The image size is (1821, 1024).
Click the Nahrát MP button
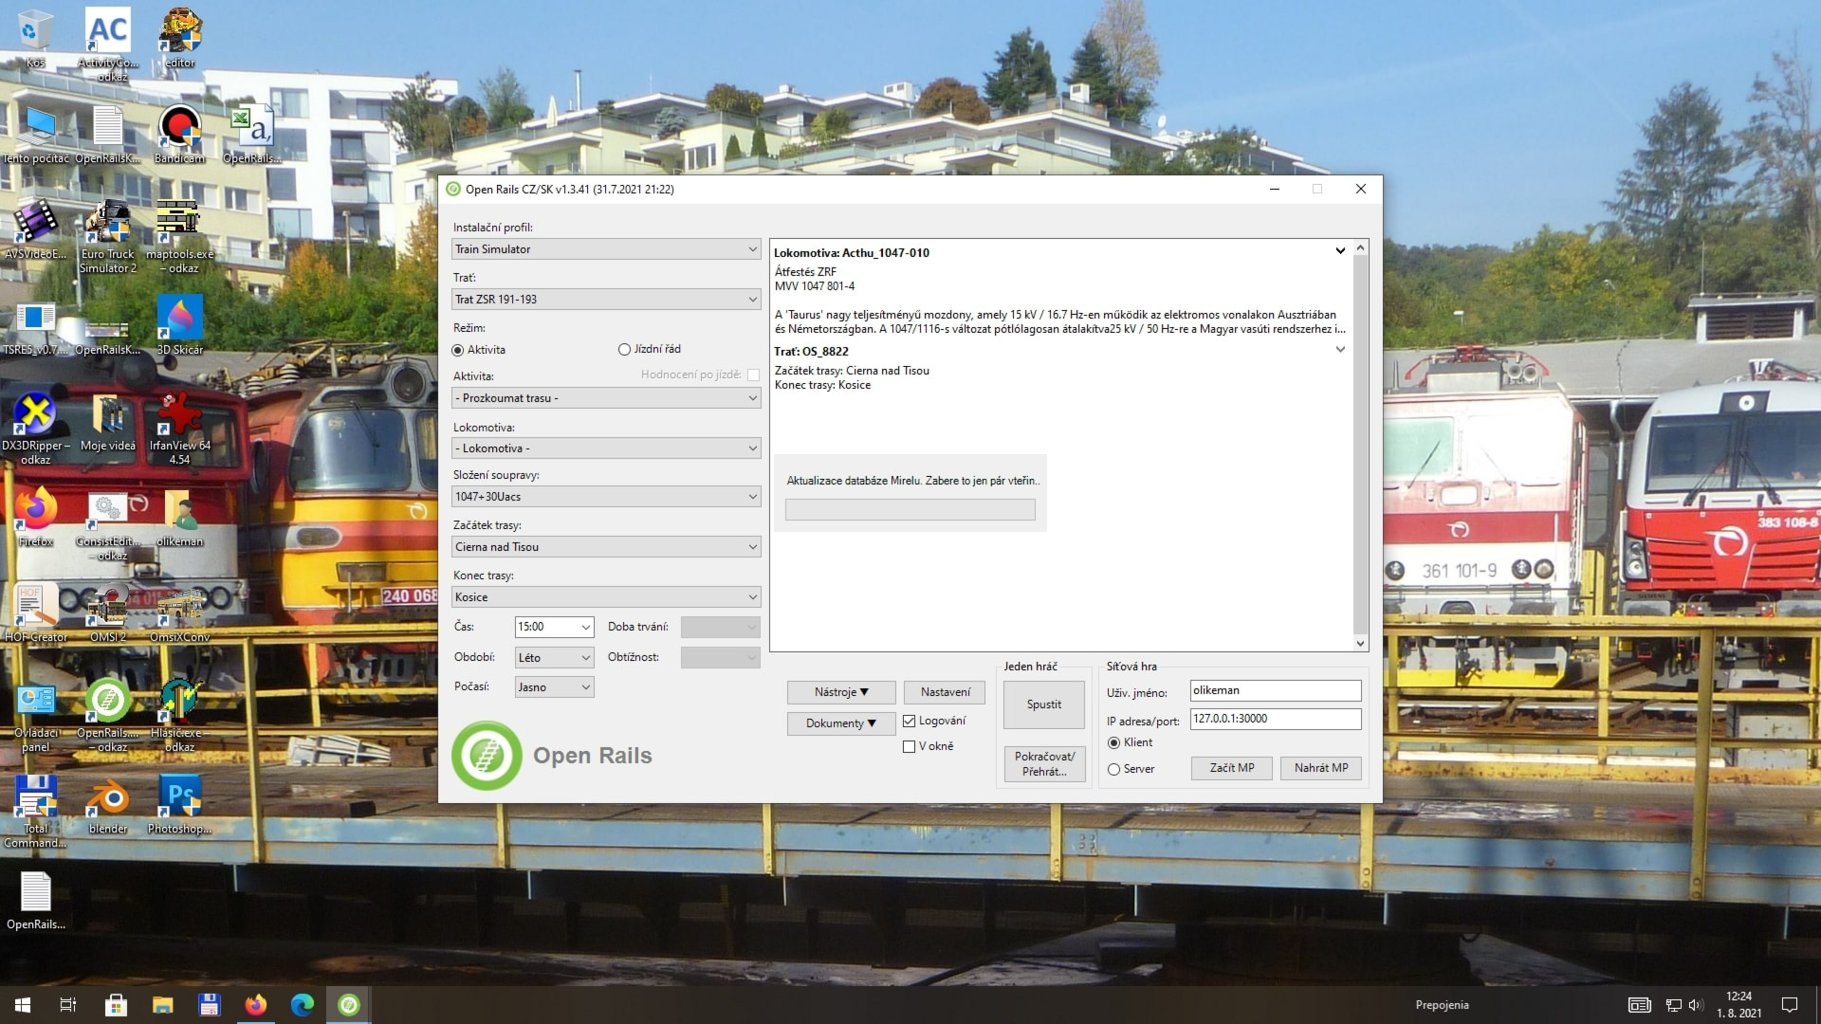click(x=1321, y=768)
